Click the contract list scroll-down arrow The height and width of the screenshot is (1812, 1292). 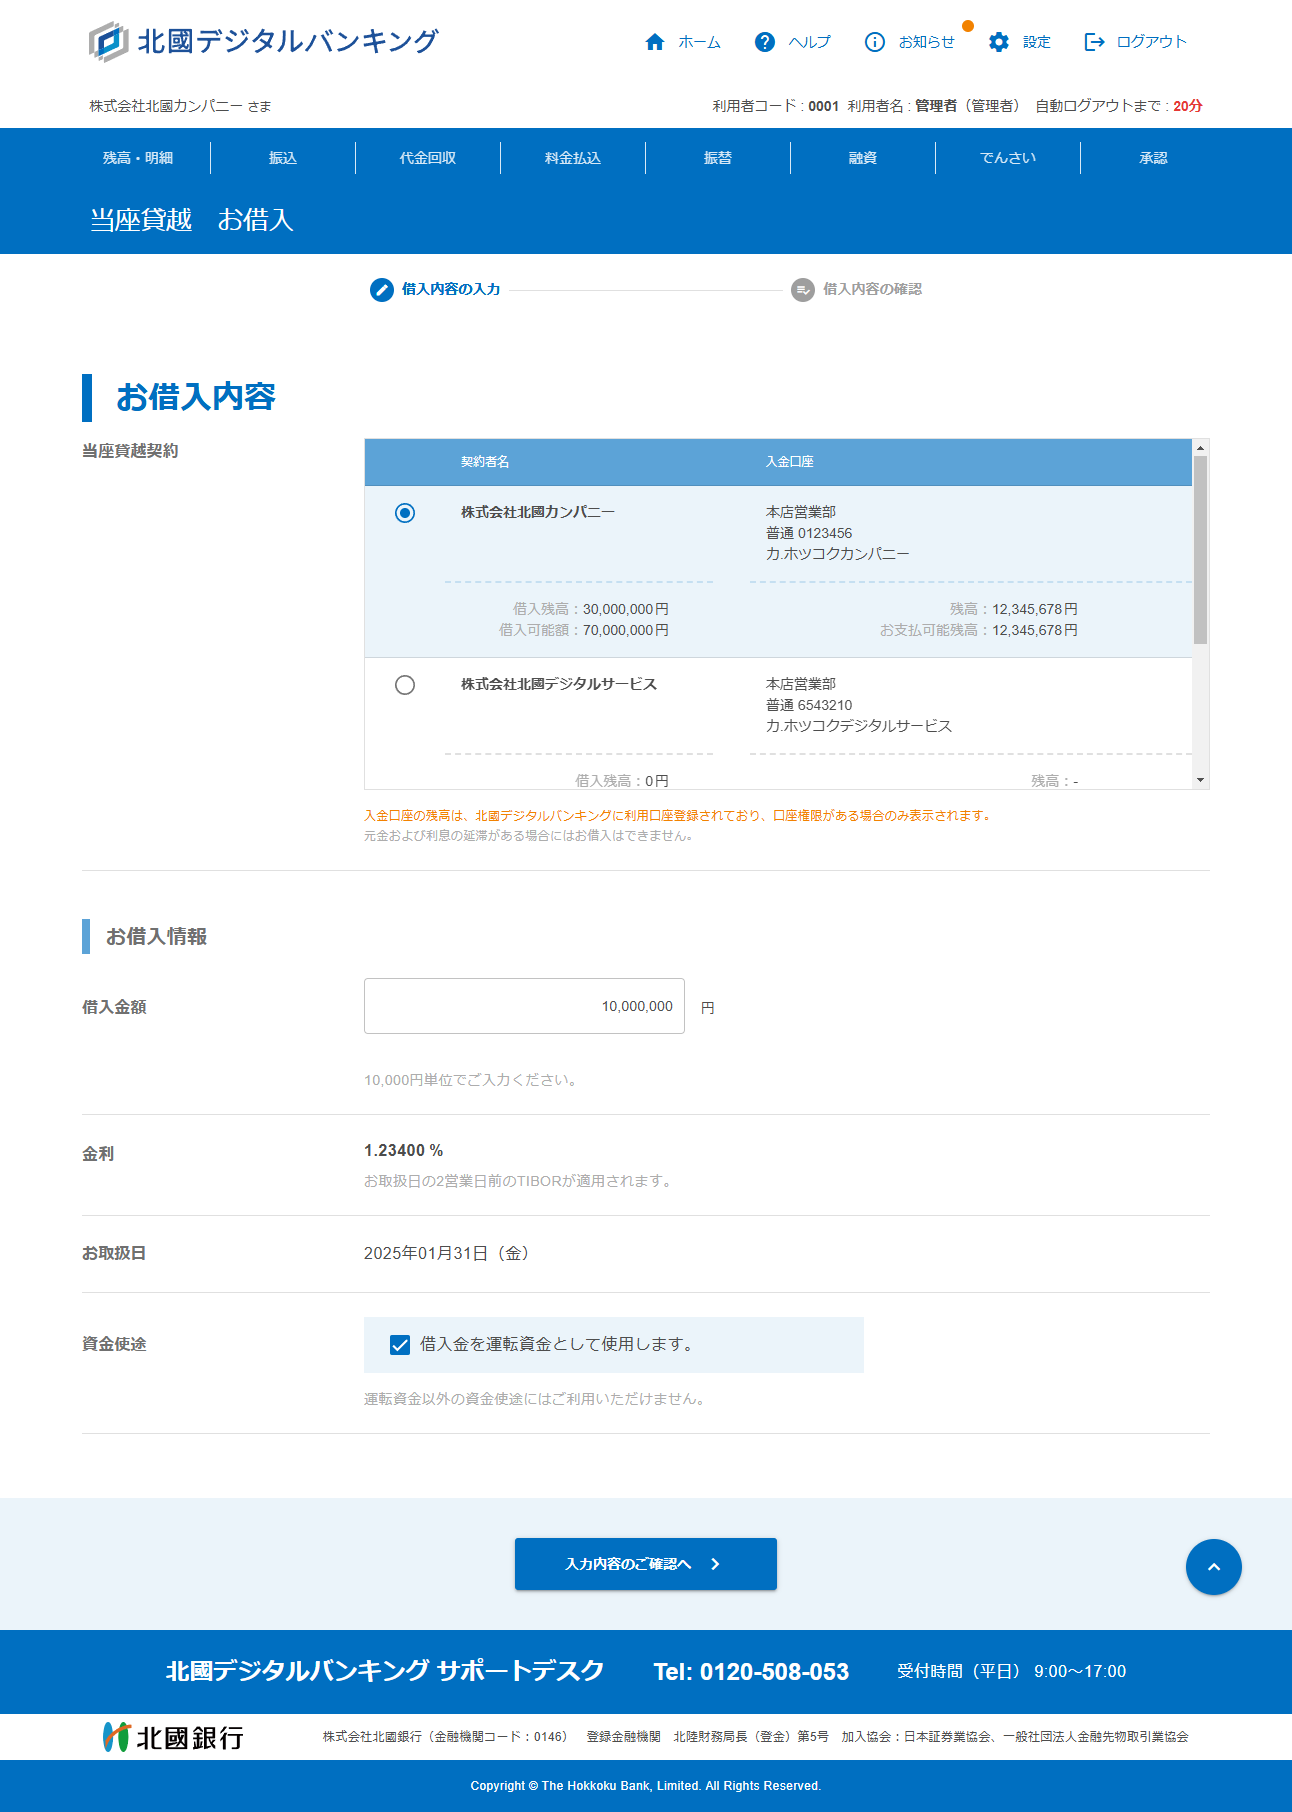(1201, 780)
